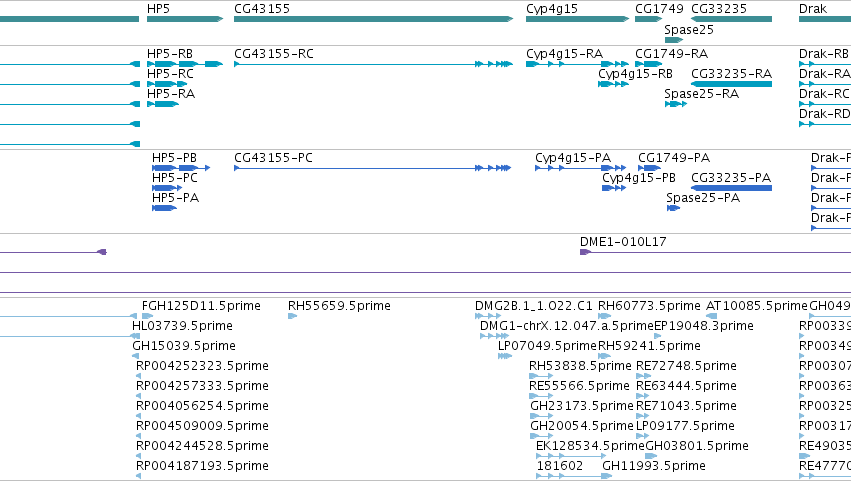Viewport: 851px width, 481px height.
Task: Click the Spase25 gene label
Action: [689, 30]
